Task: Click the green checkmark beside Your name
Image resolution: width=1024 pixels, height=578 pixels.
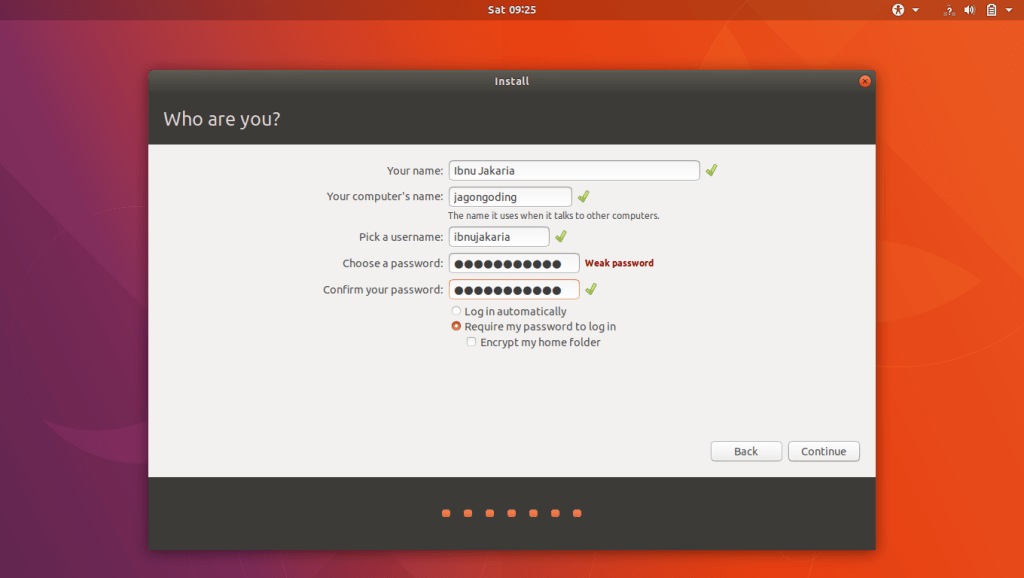Action: [711, 171]
